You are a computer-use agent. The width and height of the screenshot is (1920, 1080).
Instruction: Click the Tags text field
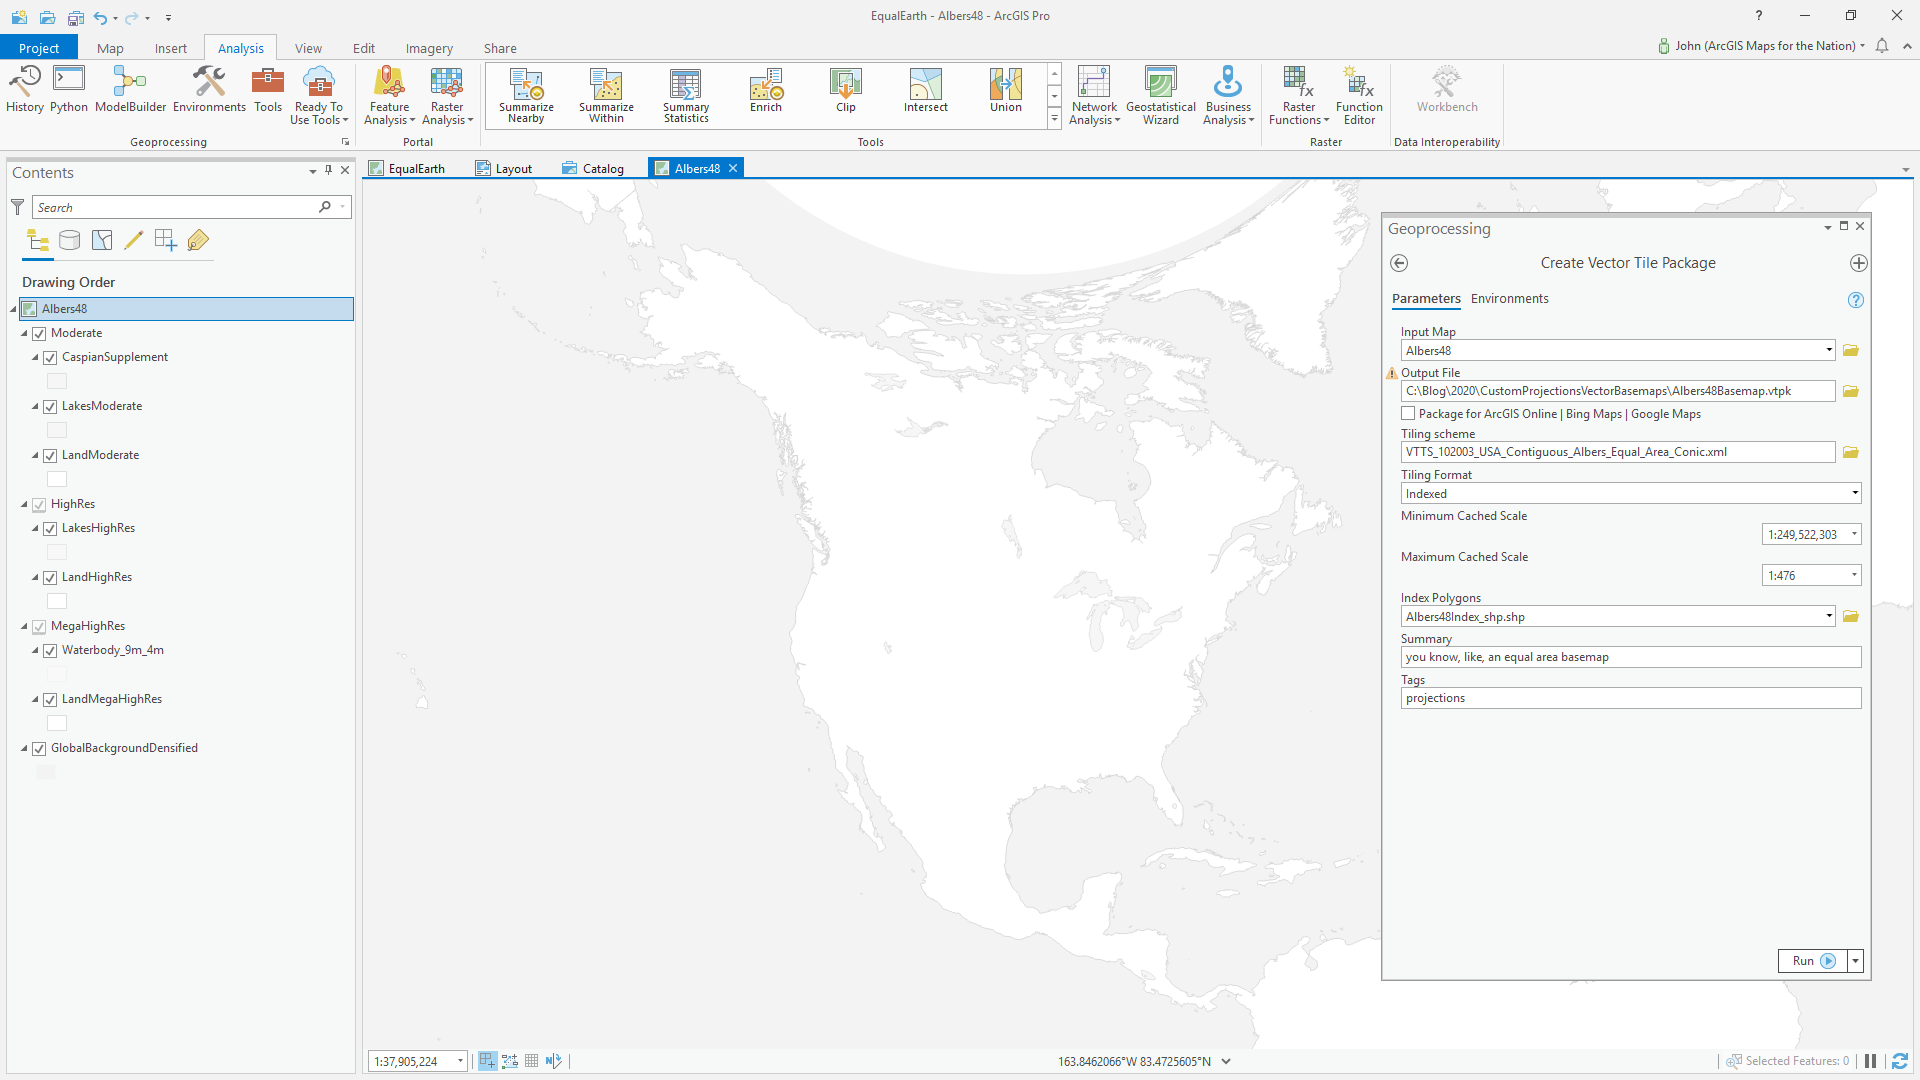pyautogui.click(x=1630, y=699)
